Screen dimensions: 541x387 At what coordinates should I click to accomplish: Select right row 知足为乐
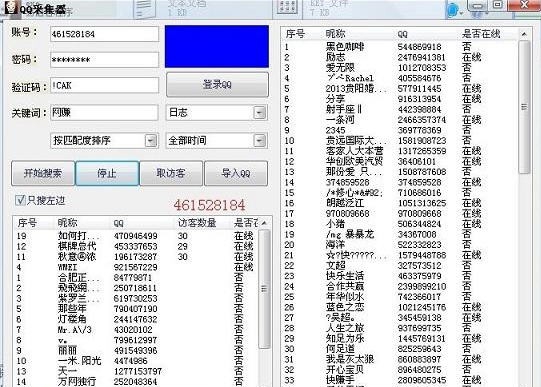tap(400, 338)
